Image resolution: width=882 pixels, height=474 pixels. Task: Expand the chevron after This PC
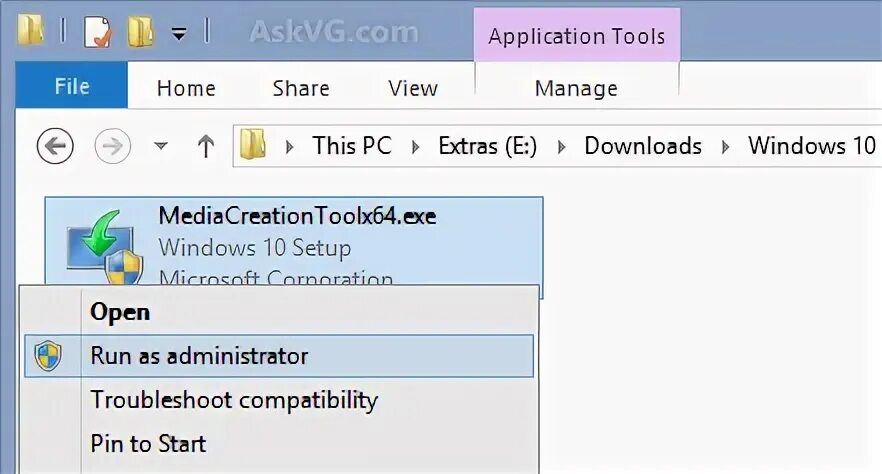[x=415, y=147]
